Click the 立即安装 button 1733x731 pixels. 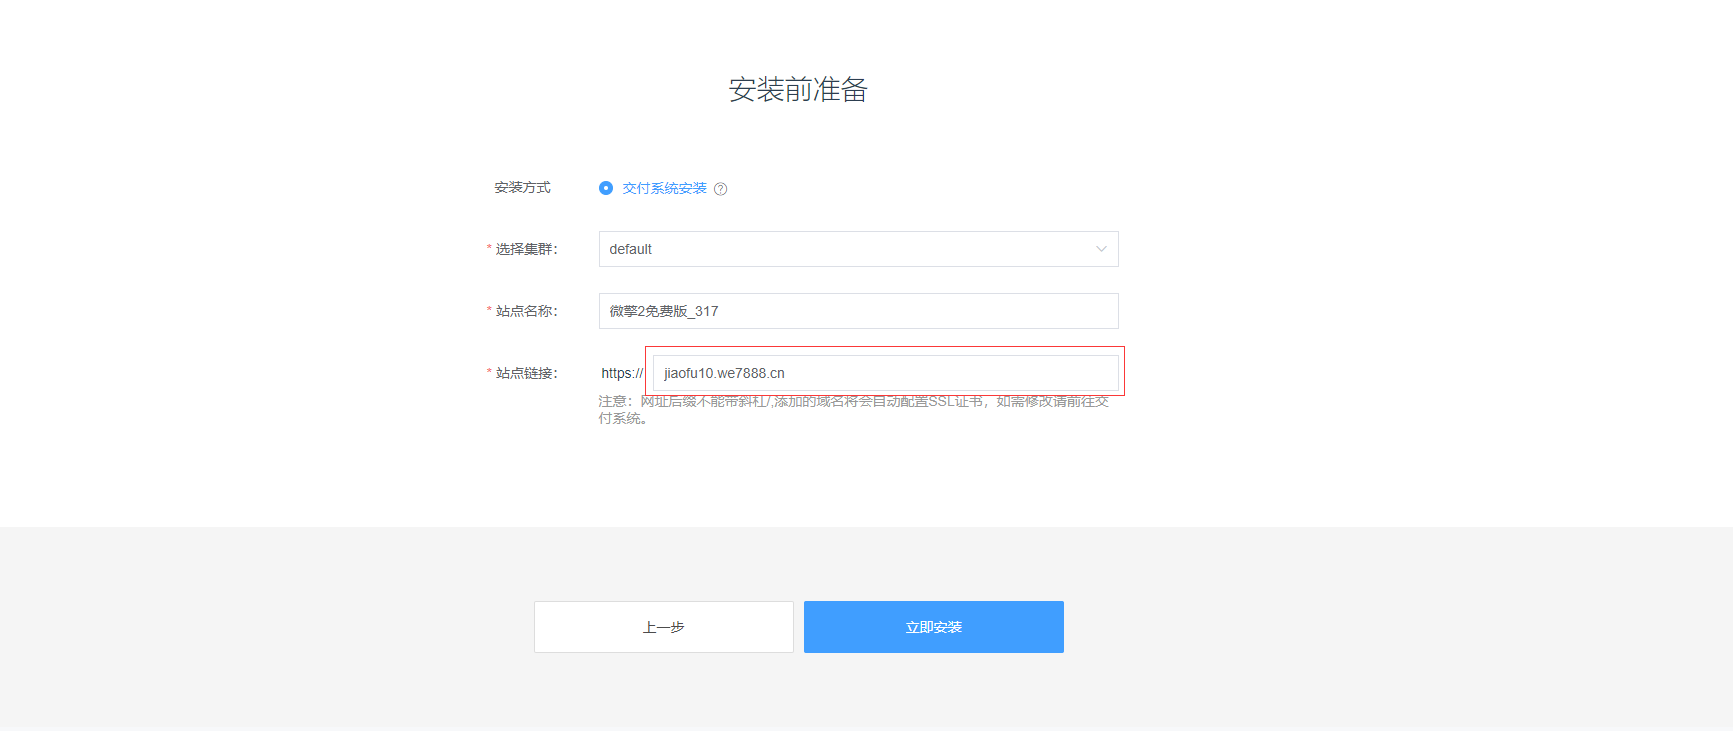tap(934, 627)
